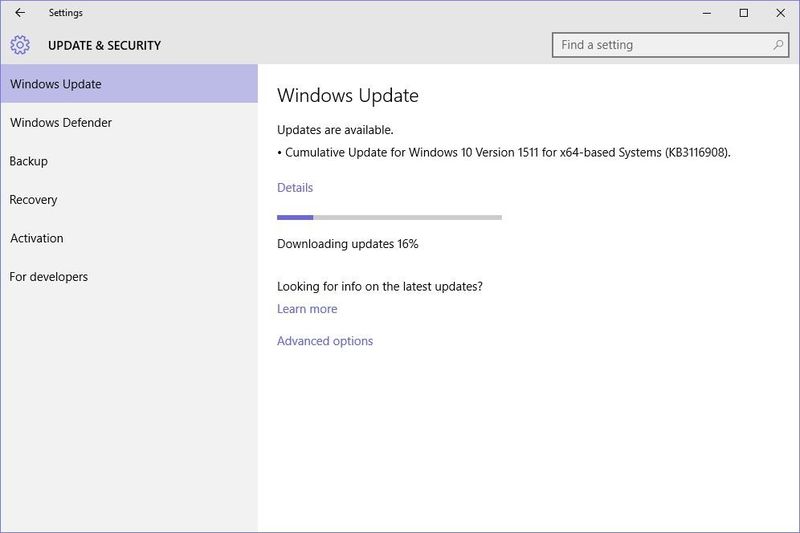800x533 pixels.
Task: Close the Settings window
Action: tap(781, 13)
